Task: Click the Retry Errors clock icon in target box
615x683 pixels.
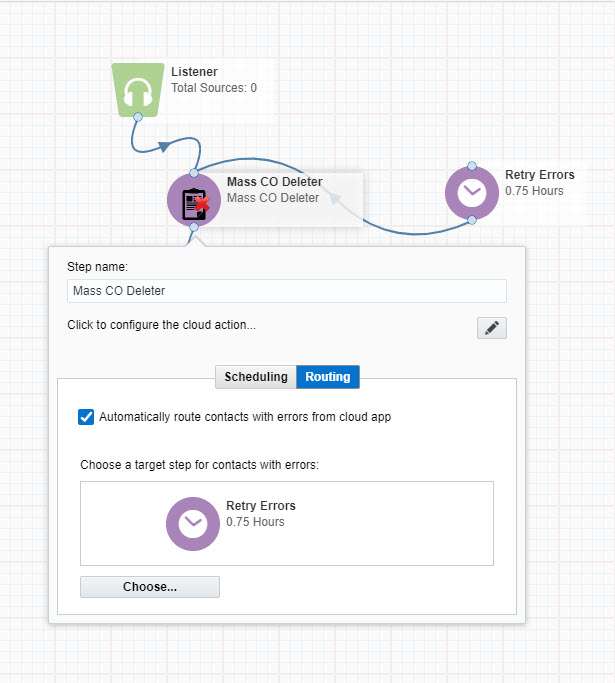Action: click(x=193, y=524)
